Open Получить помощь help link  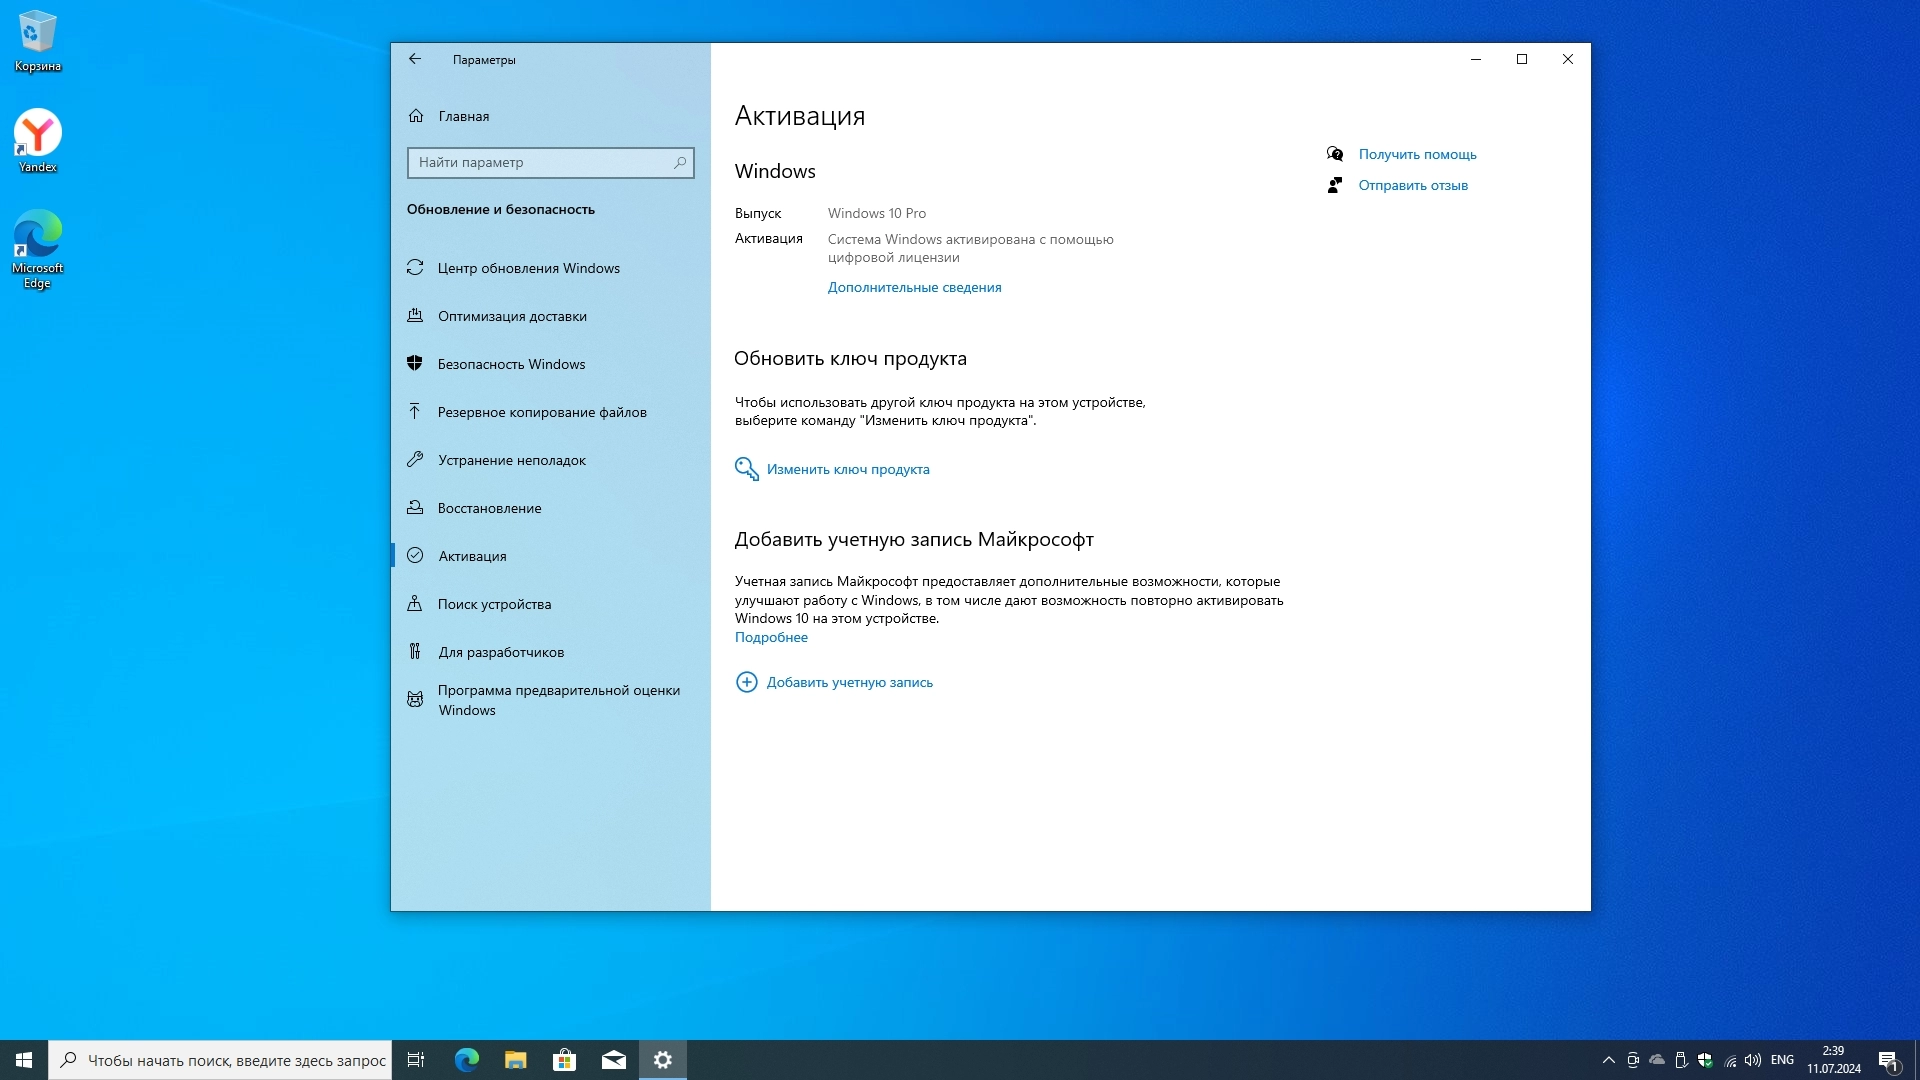pos(1417,154)
